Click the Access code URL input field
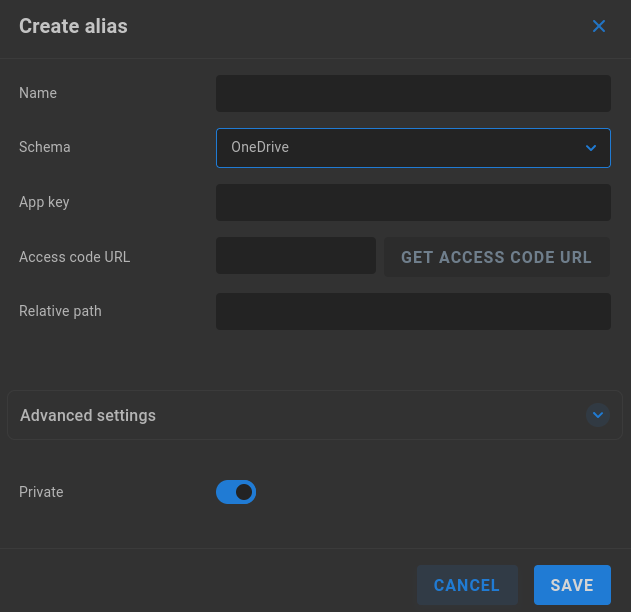631x612 pixels. [x=296, y=256]
